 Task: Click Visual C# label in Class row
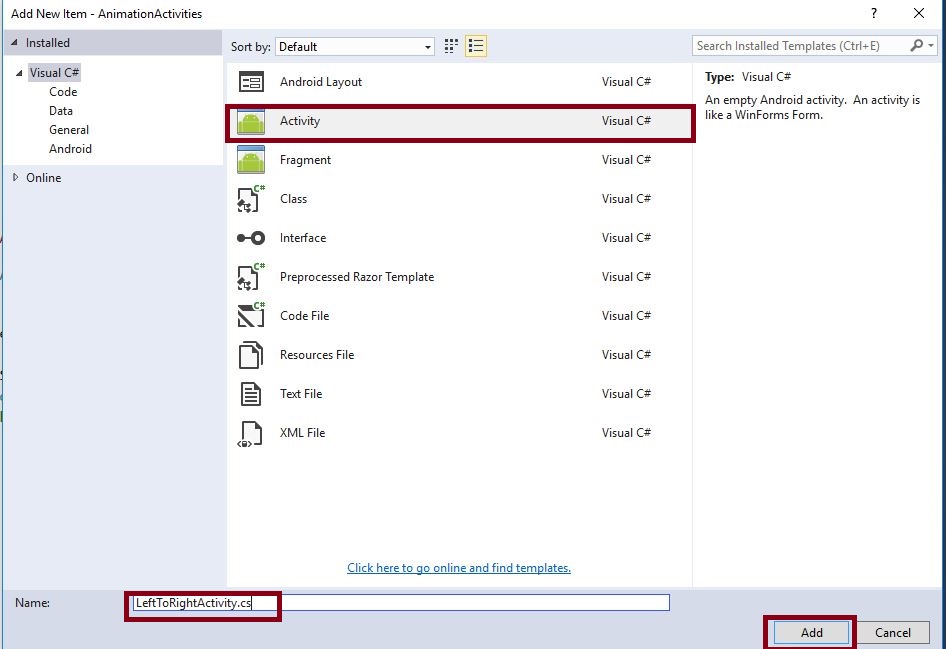click(x=626, y=199)
